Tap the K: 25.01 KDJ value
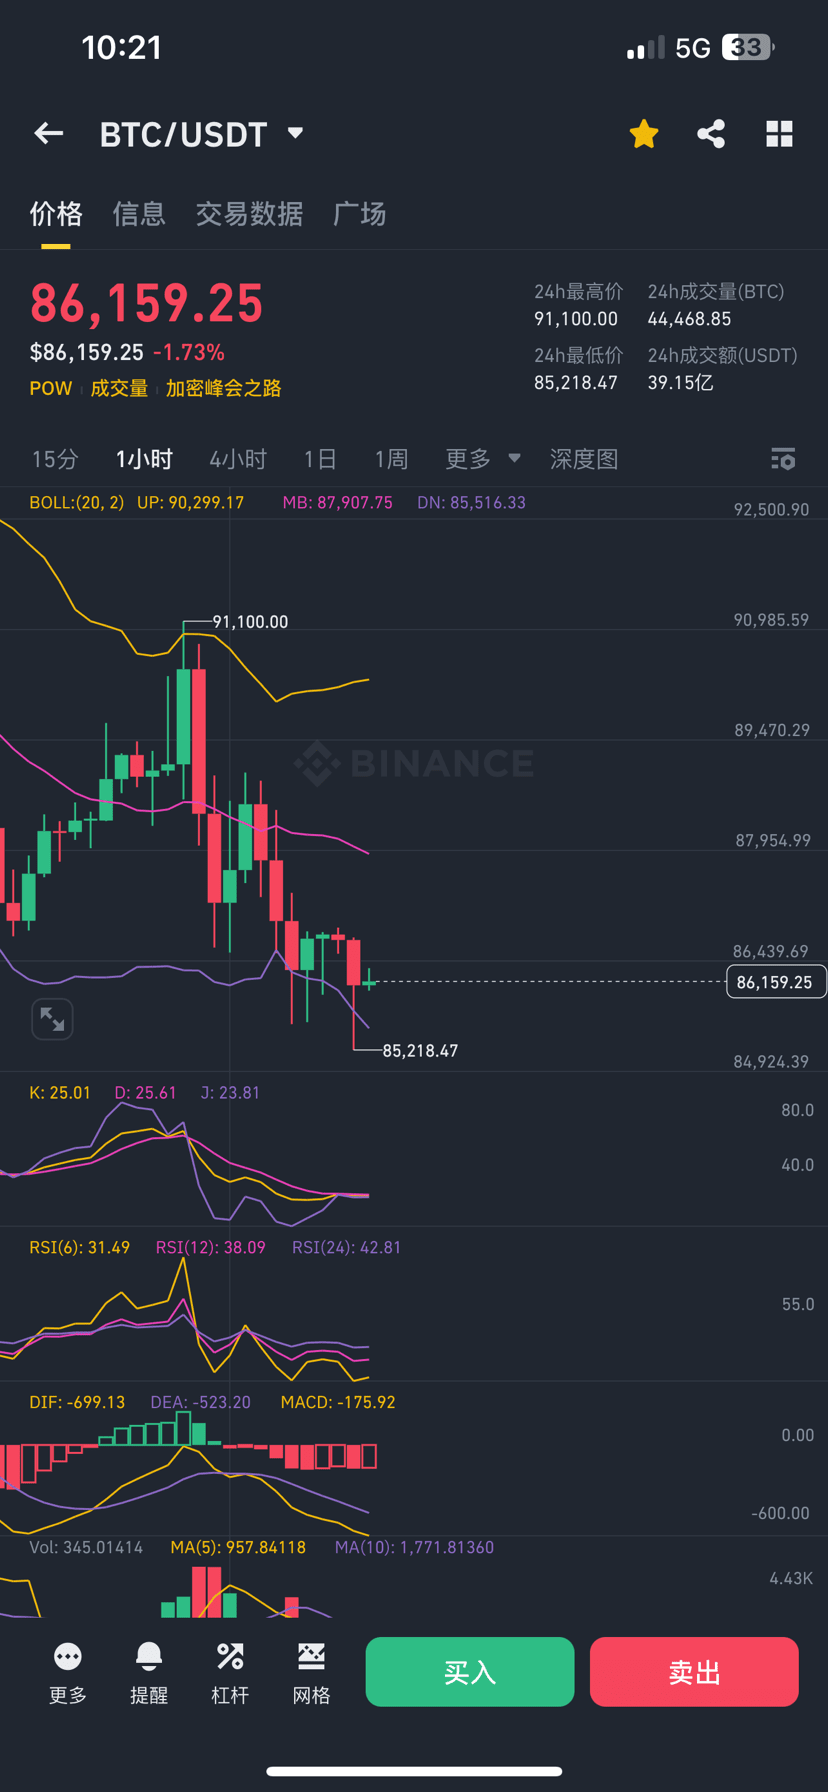828x1792 pixels. pyautogui.click(x=60, y=1093)
